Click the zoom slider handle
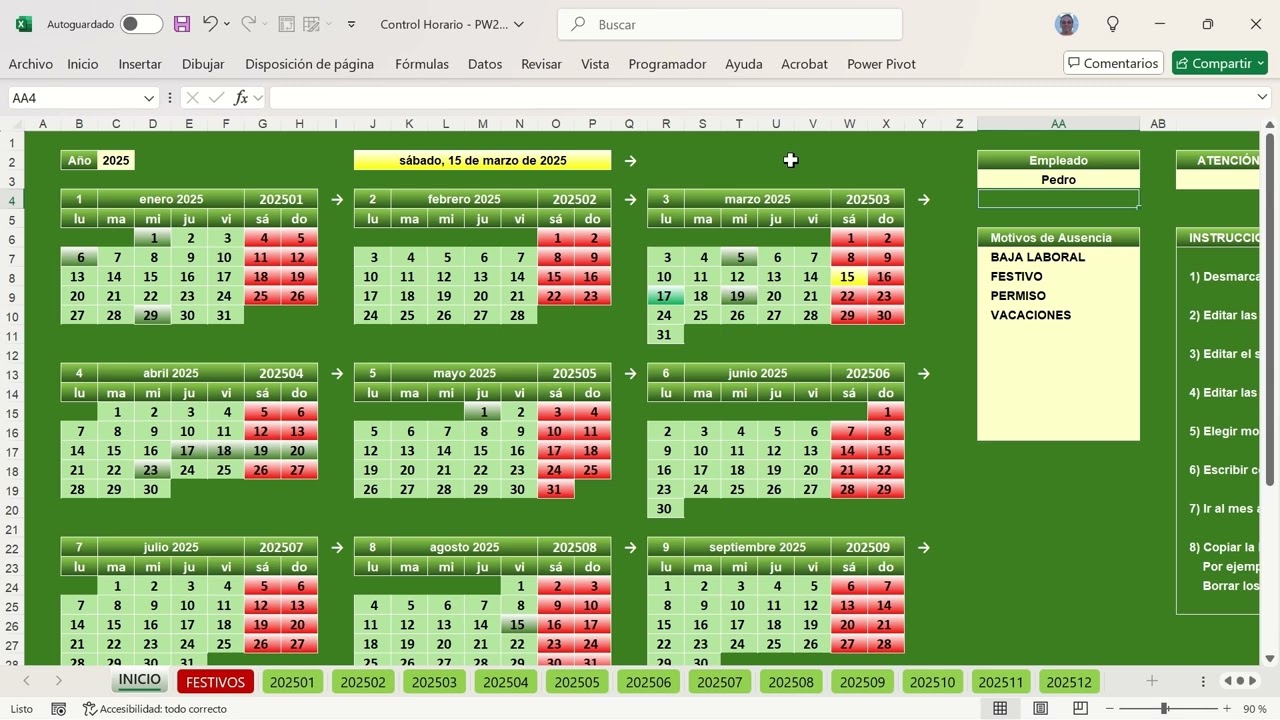The image size is (1280, 720). click(1164, 708)
